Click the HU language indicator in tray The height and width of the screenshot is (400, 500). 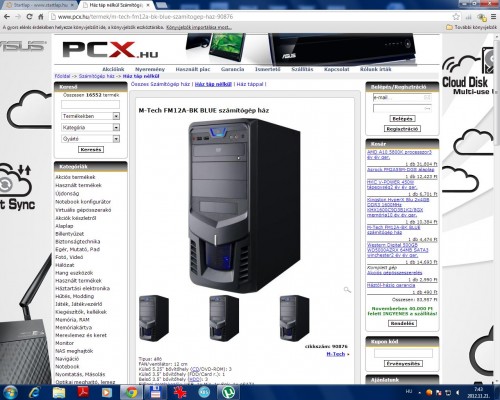tap(409, 391)
